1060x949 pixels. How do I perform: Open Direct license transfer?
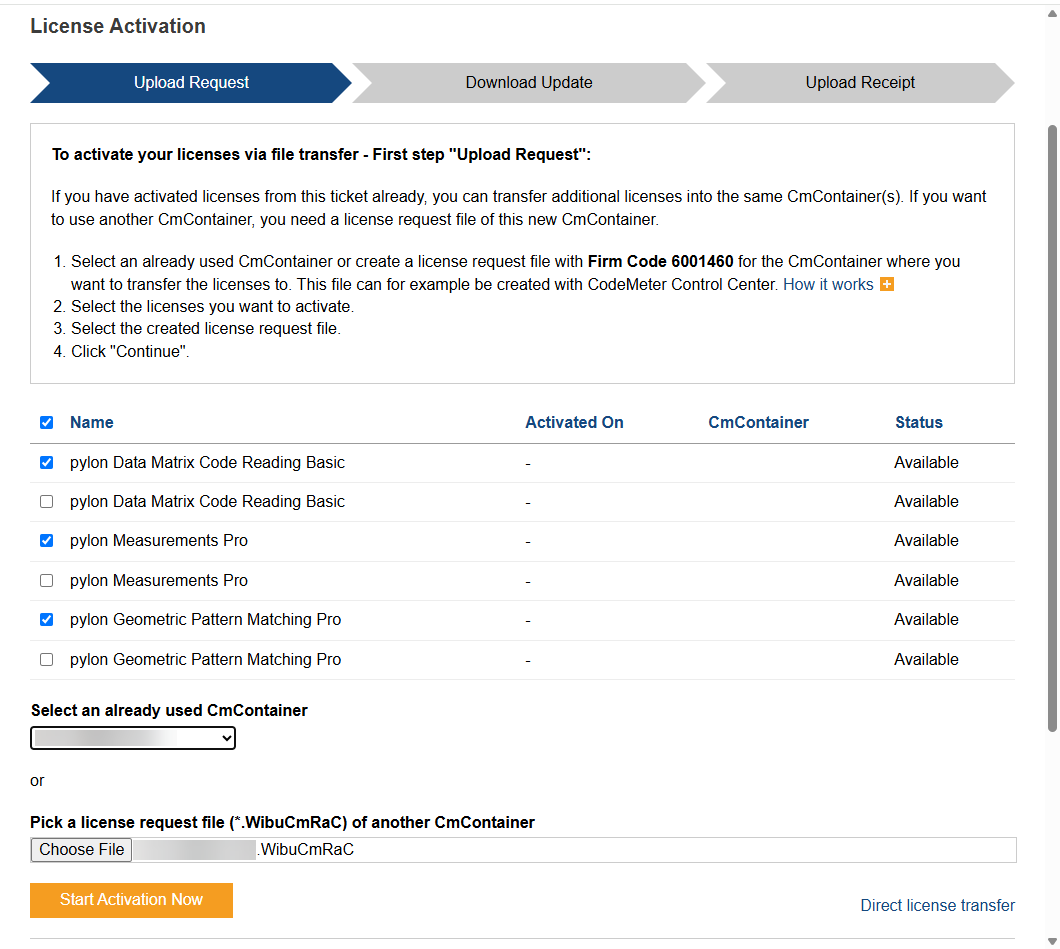937,905
